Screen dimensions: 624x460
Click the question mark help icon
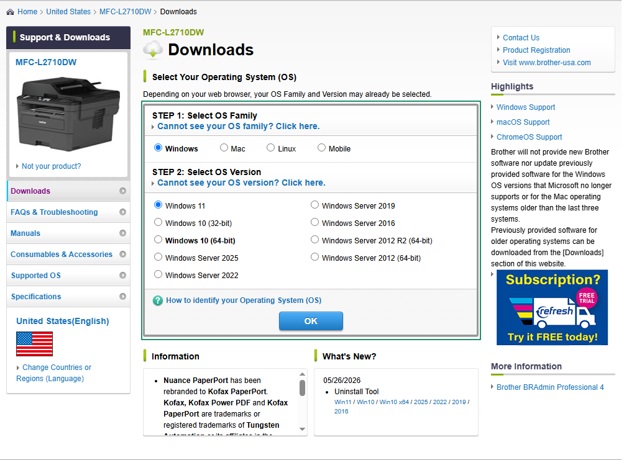(158, 300)
